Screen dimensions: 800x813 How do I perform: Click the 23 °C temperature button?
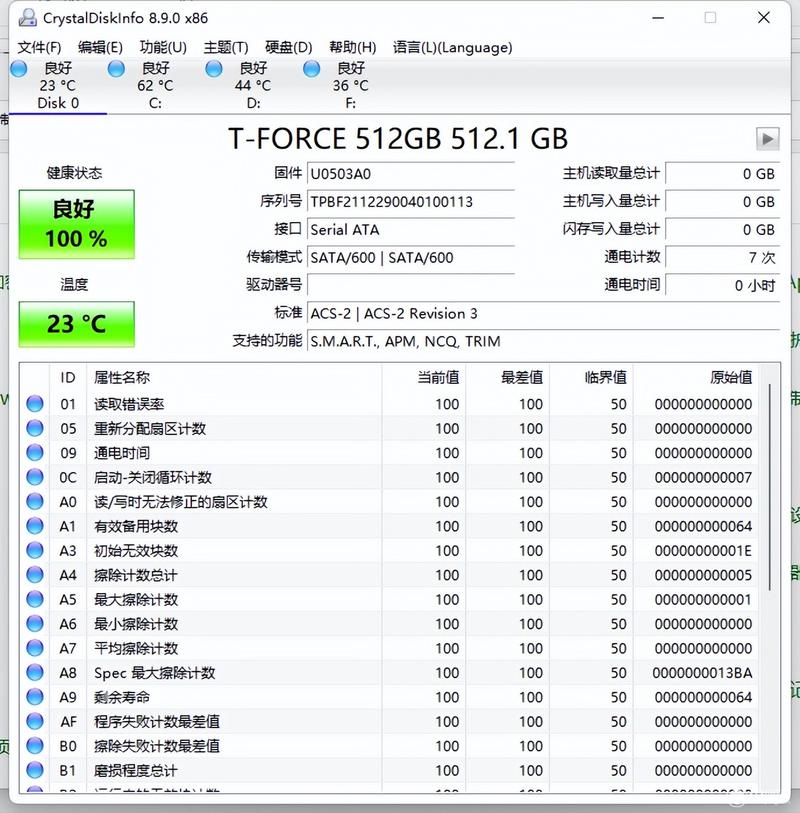point(77,324)
